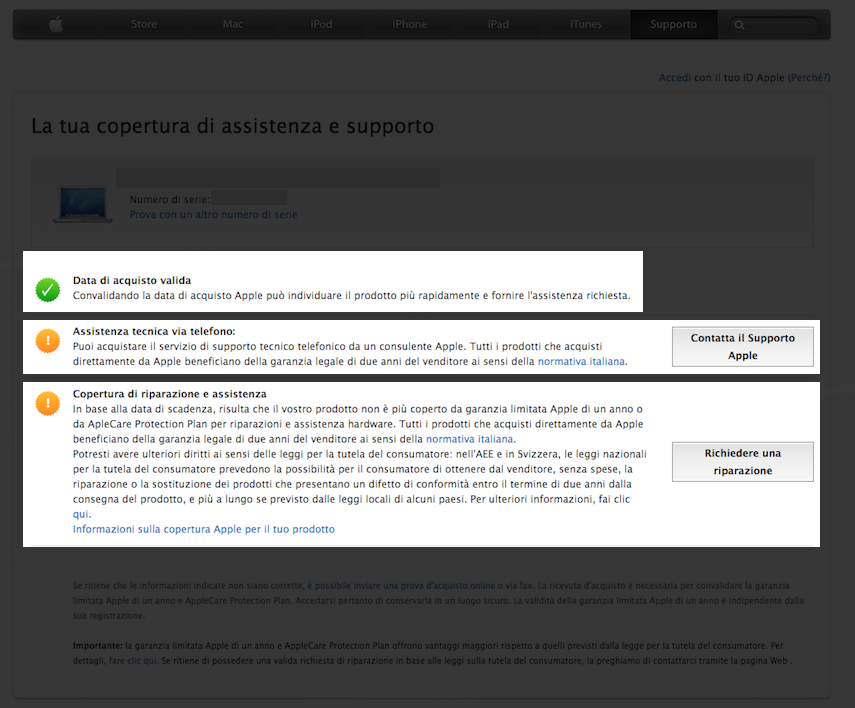Open normativa italiana link in phone support section
Viewport: 855px width, 708px height.
[x=581, y=361]
